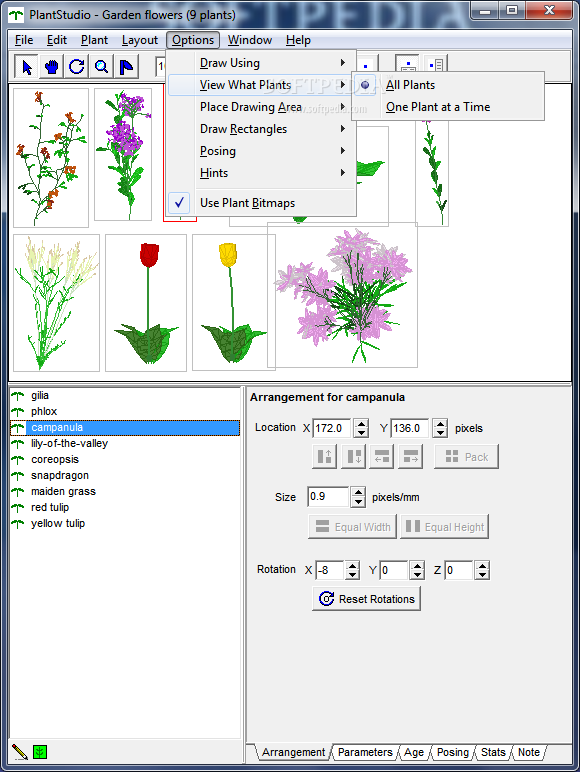Click the align right arrangement icon
Screen dimensions: 580x772
point(411,456)
